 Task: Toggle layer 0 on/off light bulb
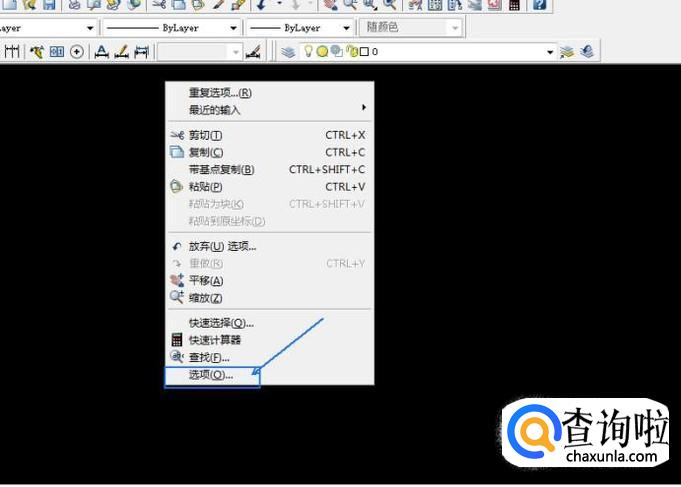(308, 51)
